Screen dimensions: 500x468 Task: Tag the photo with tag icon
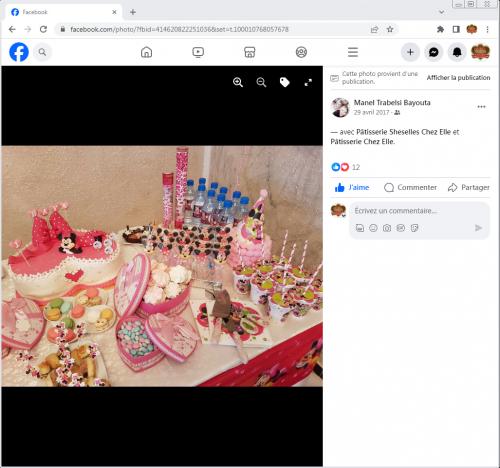(284, 82)
